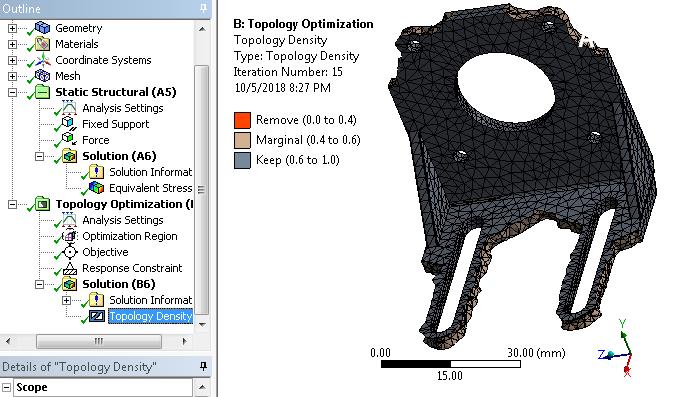Expand the Materials tree node
Screen dimensions: 677x397
point(12,44)
